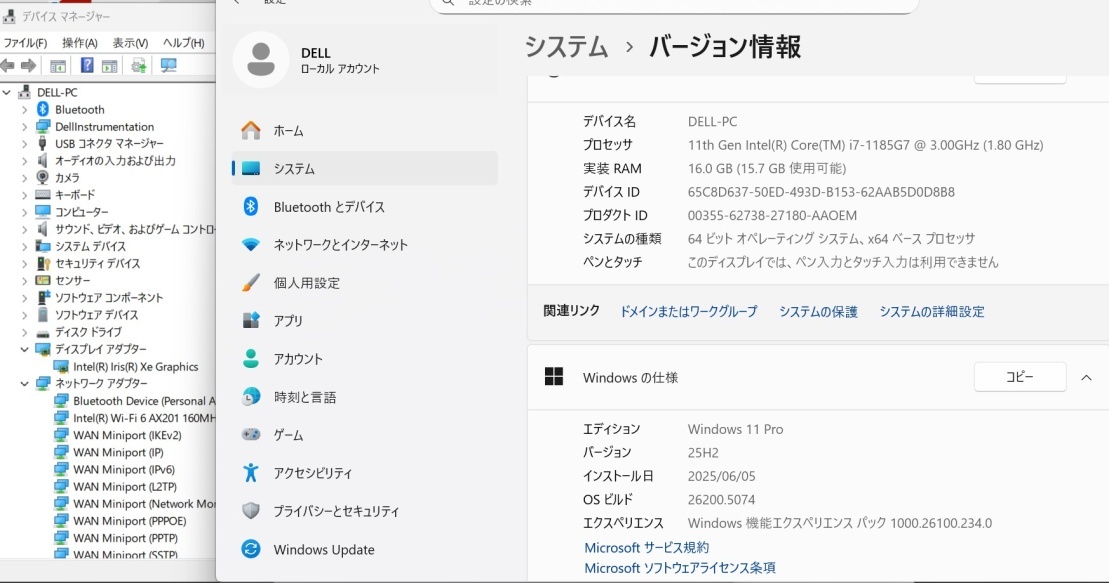This screenshot has height=583, width=1109.
Task: Click the 時刻と言語 globe-clock icon
Action: click(250, 397)
